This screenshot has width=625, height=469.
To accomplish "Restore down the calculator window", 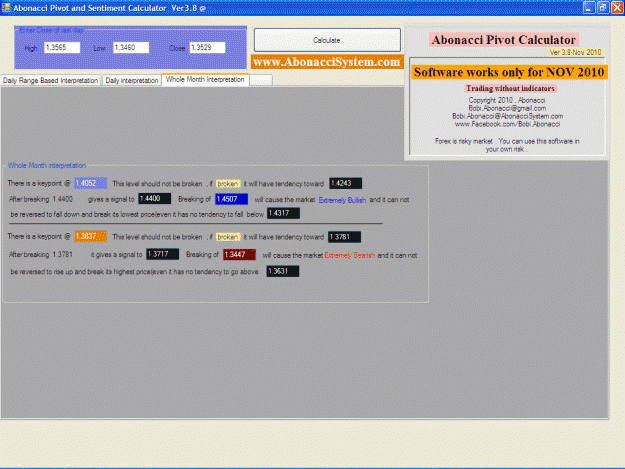I will coord(603,8).
